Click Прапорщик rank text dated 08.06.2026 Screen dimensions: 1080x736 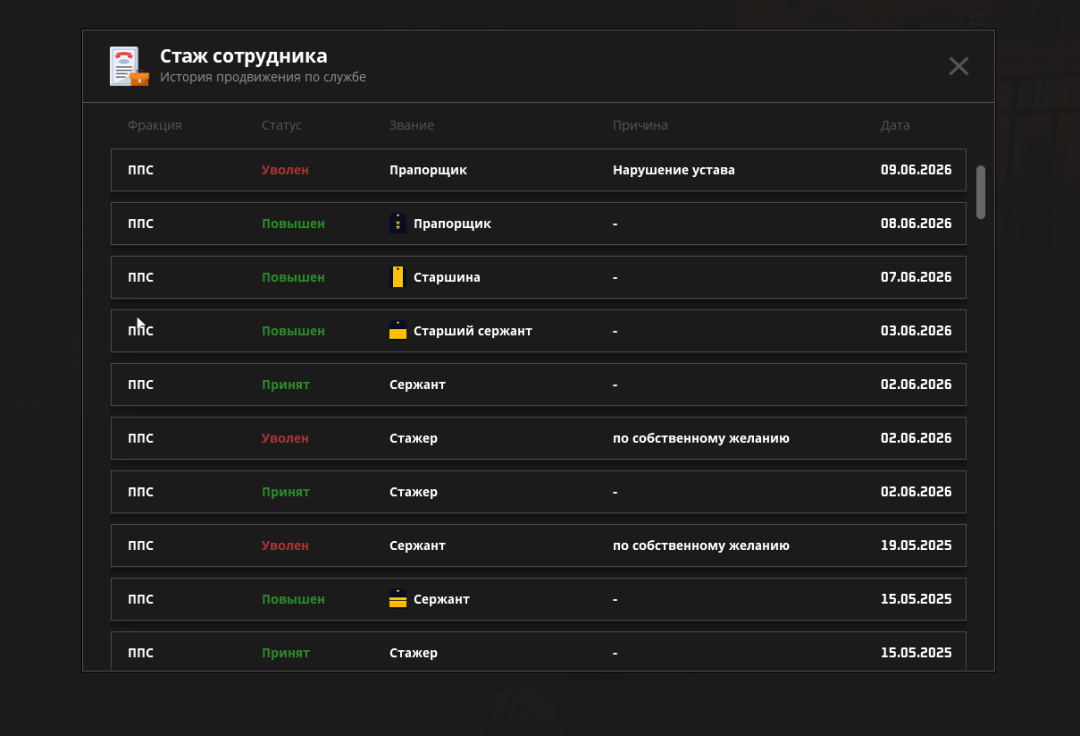point(452,224)
